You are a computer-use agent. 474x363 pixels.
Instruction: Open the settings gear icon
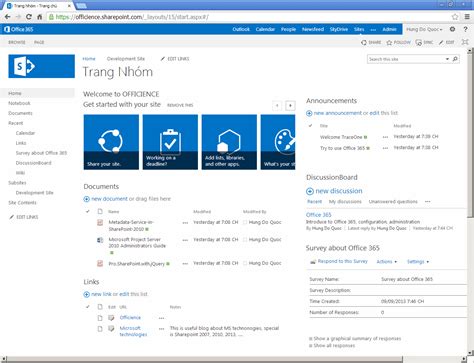pos(452,29)
